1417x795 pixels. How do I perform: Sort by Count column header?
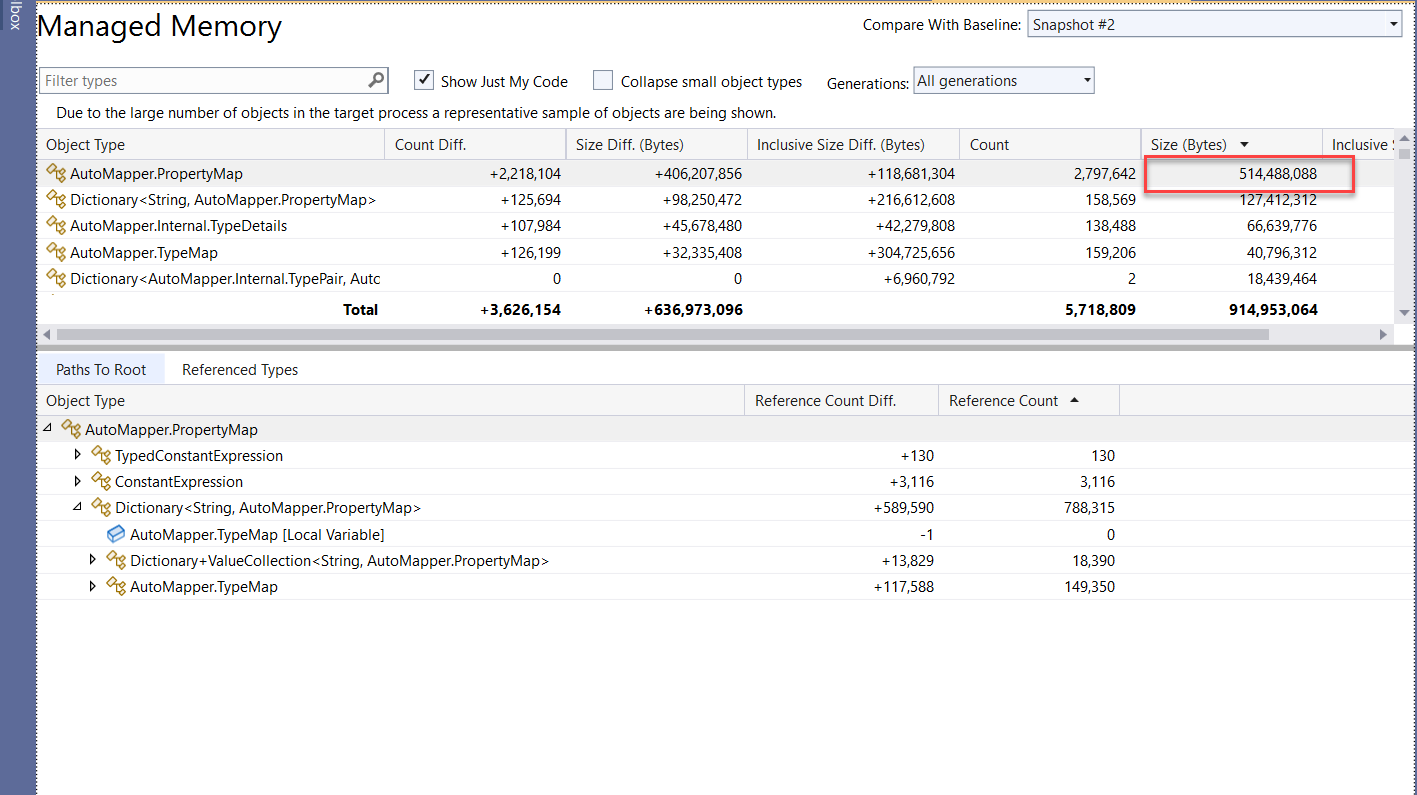pos(1050,144)
